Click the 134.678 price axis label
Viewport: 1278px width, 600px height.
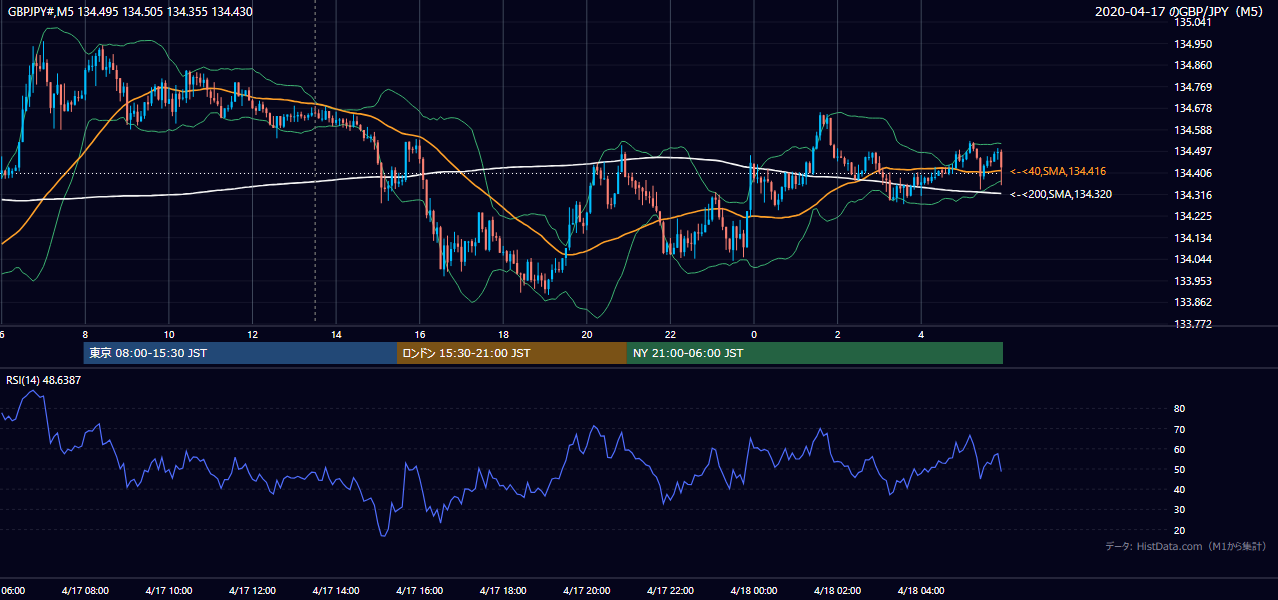coord(1193,108)
